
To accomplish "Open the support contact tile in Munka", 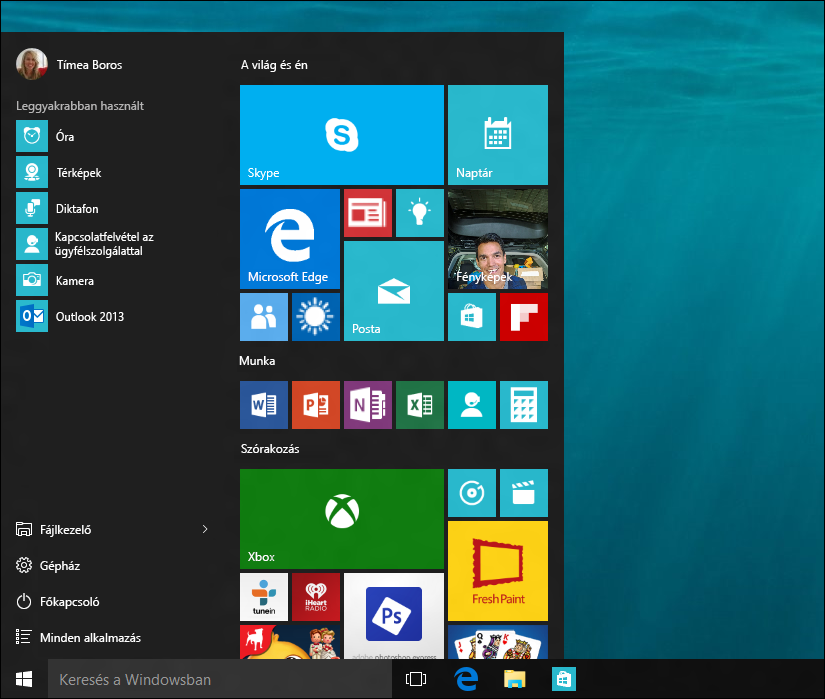I will pyautogui.click(x=472, y=405).
